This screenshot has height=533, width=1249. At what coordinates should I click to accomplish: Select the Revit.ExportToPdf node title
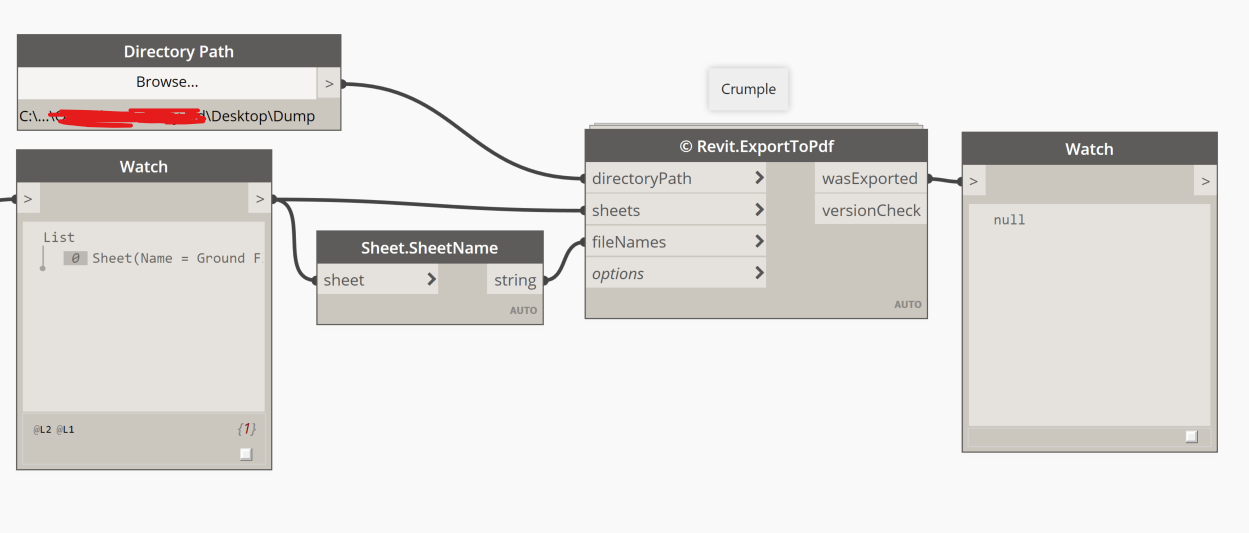756,146
